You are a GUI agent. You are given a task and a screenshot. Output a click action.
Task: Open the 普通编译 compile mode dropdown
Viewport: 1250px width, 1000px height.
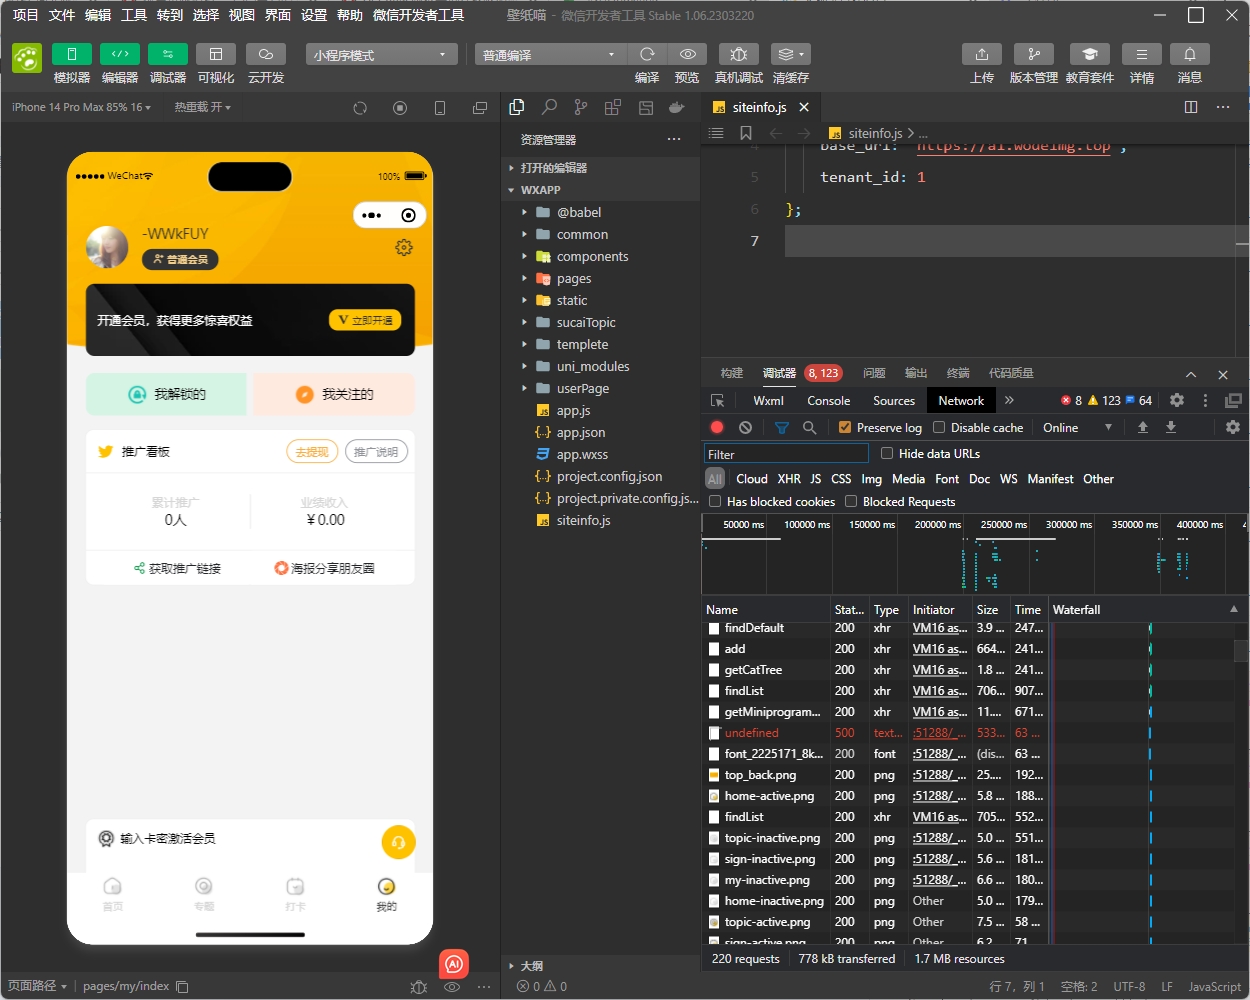(x=550, y=55)
